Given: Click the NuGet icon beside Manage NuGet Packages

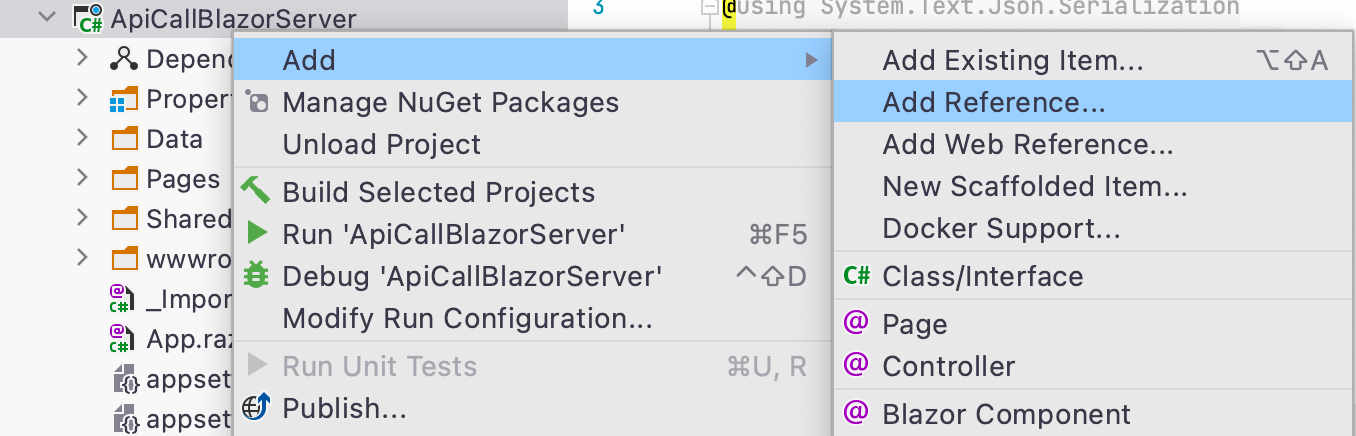Looking at the screenshot, I should point(256,103).
